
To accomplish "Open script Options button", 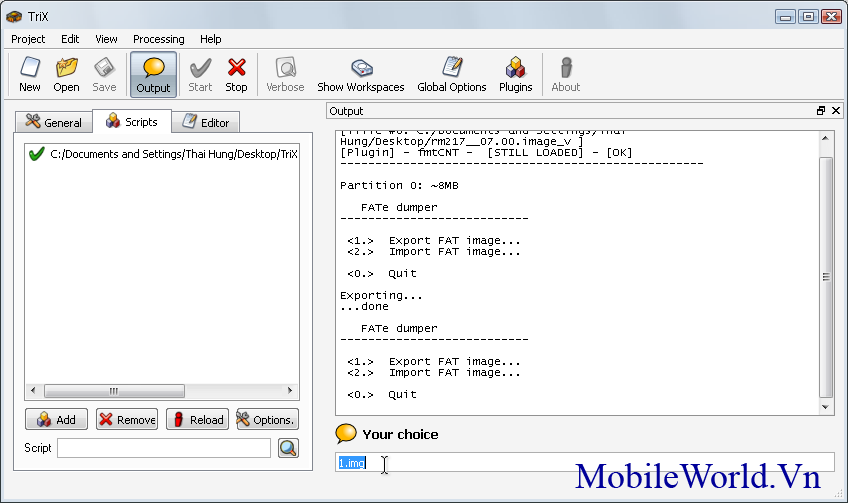I will click(x=267, y=420).
